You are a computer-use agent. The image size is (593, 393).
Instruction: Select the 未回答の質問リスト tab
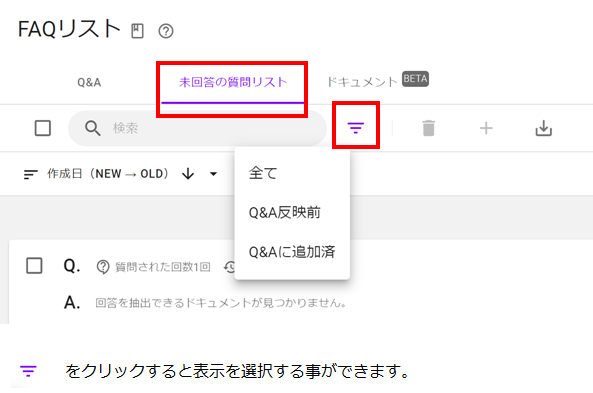[x=233, y=82]
